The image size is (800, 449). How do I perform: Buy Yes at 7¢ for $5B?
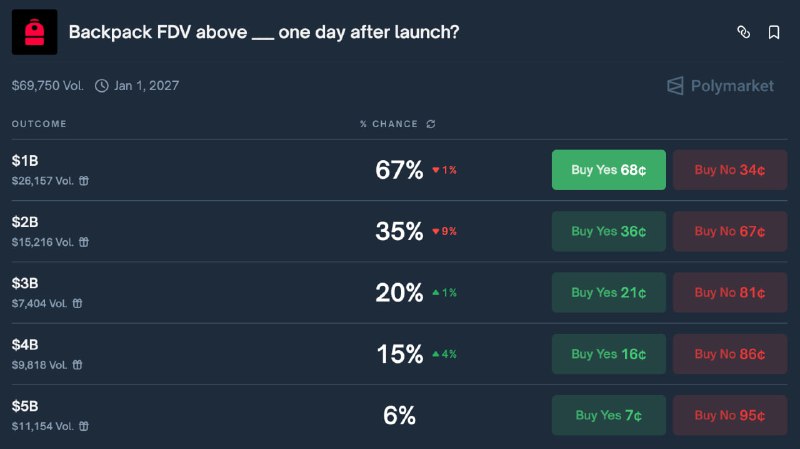(608, 415)
